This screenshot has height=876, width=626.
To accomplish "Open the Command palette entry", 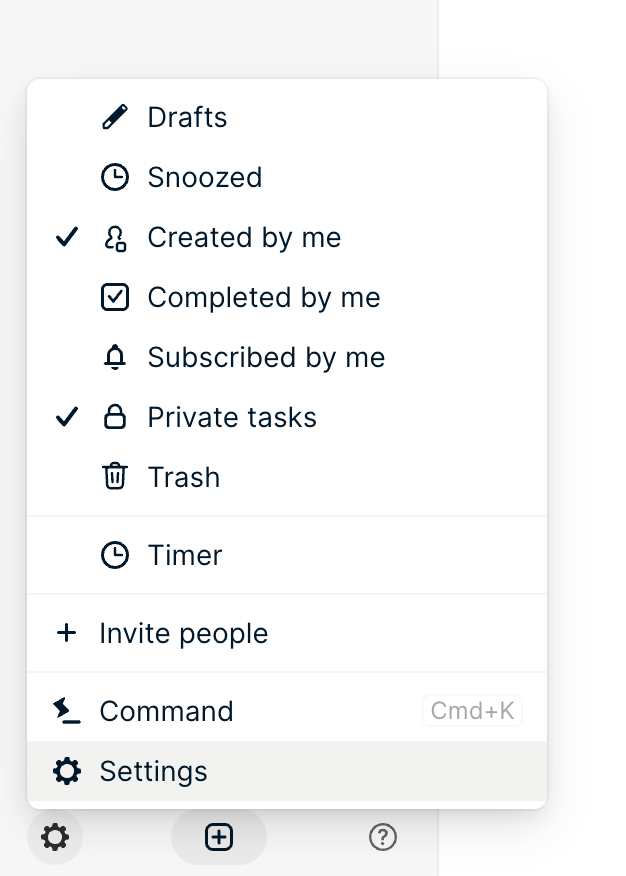I will point(166,711).
